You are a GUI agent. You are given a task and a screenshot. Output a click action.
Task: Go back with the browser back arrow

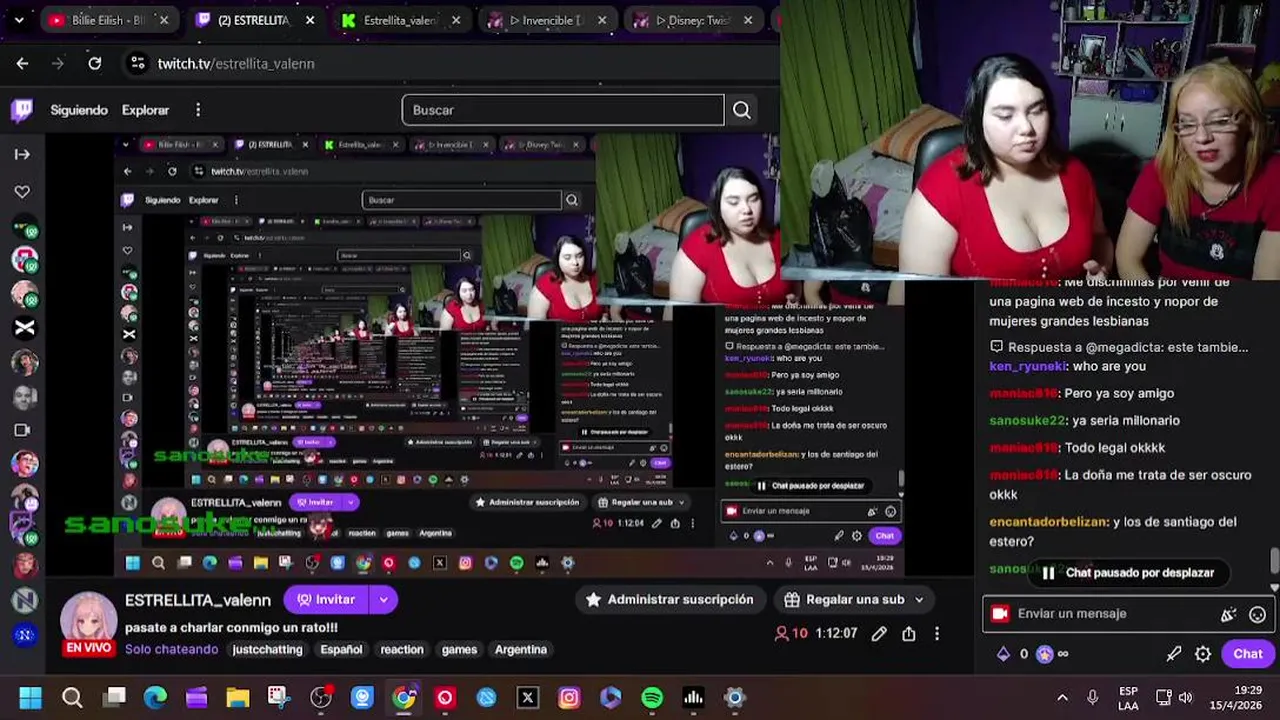click(22, 63)
